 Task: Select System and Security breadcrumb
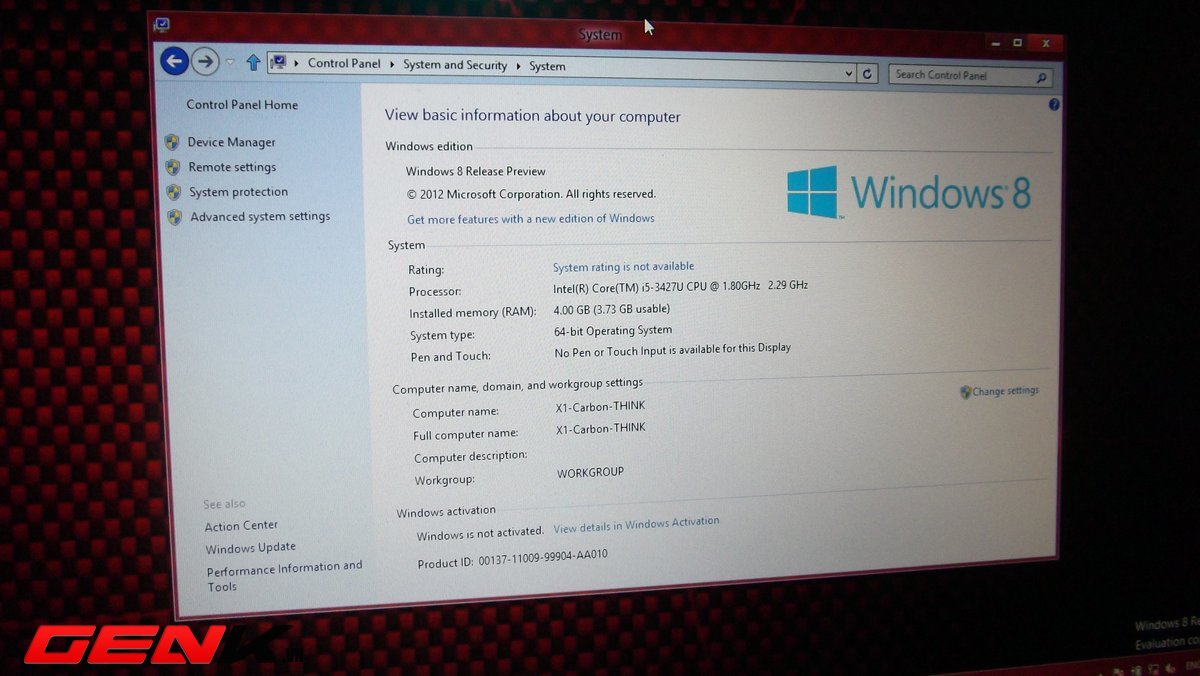click(x=455, y=65)
